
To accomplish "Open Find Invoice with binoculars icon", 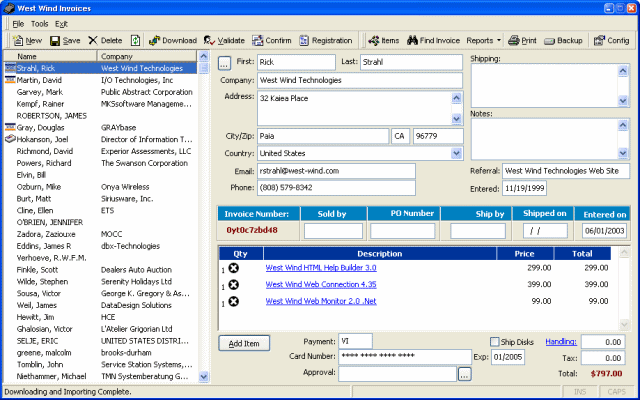I will pos(433,40).
